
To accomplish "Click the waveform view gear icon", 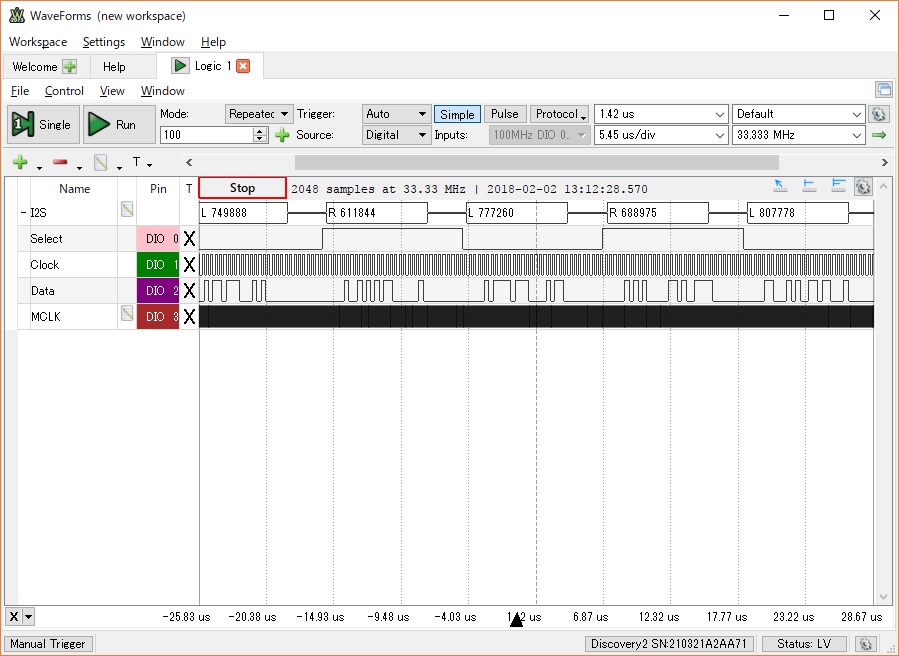I will click(x=863, y=186).
